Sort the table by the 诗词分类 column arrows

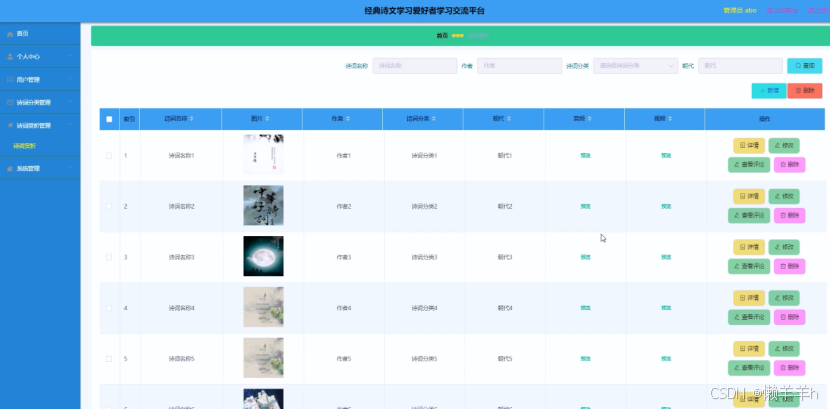[x=433, y=119]
